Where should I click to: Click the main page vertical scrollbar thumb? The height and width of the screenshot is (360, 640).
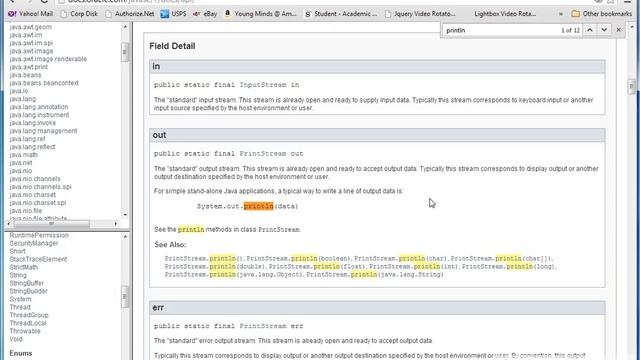631,86
